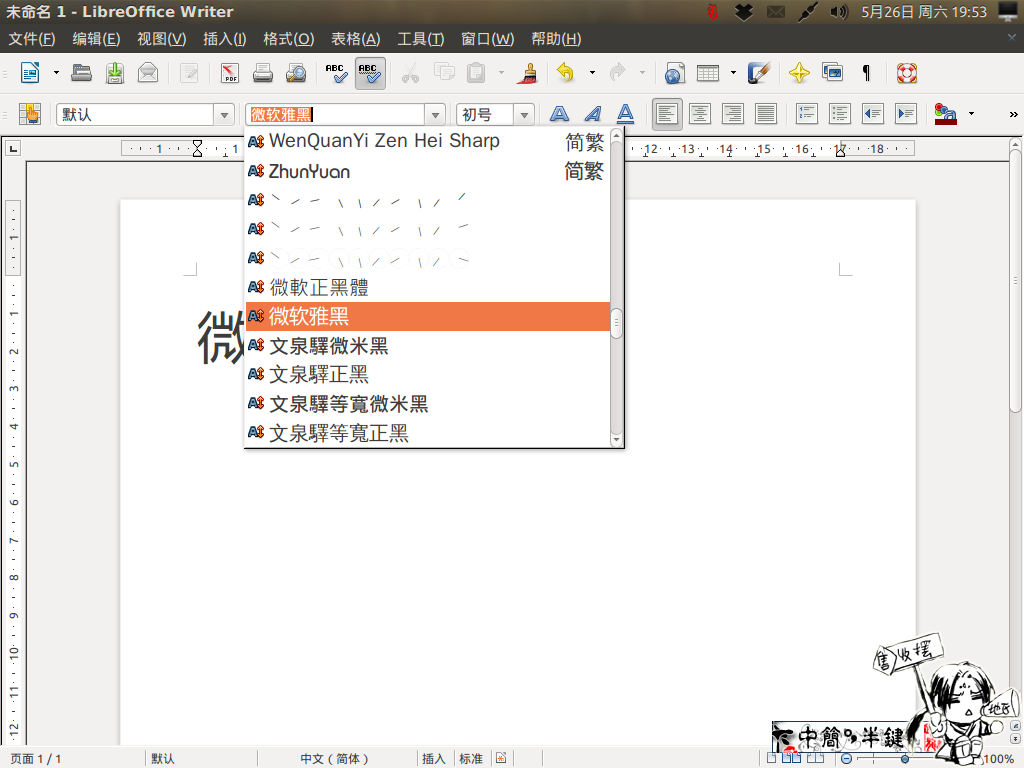
Task: Toggle bullets list
Action: 839,114
